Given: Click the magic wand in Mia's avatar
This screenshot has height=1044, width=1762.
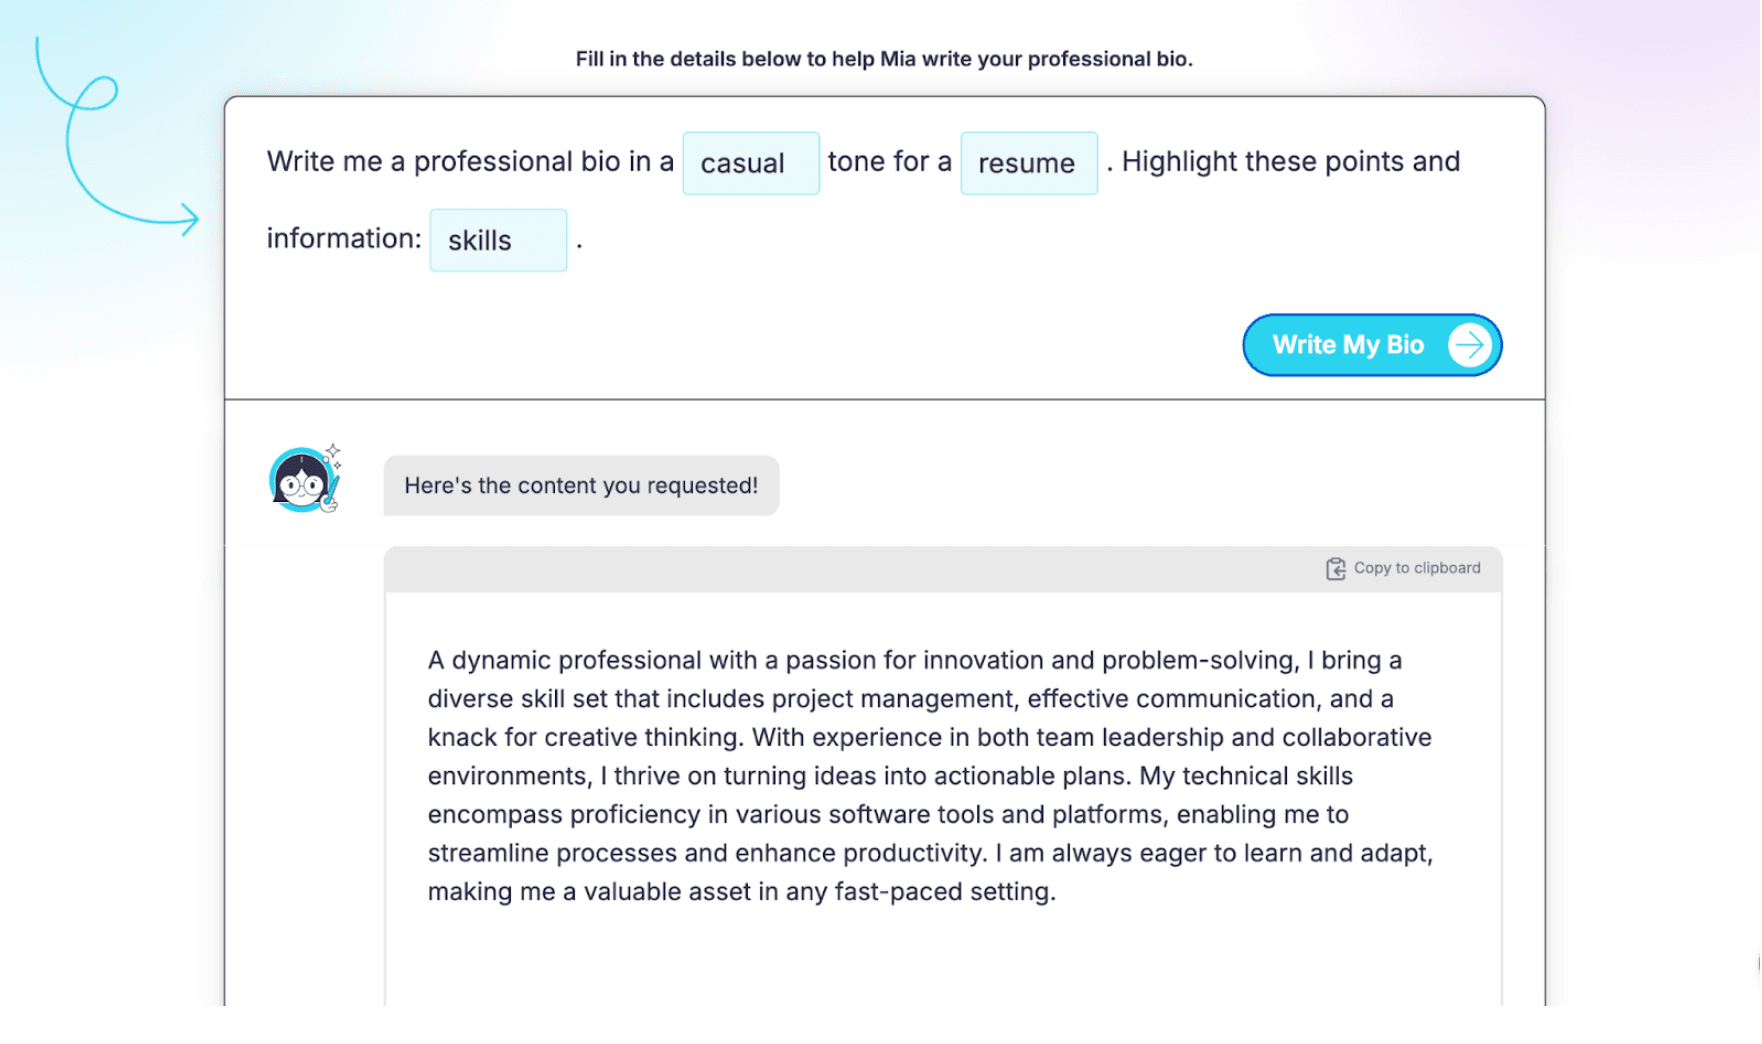Looking at the screenshot, I should point(332,488).
